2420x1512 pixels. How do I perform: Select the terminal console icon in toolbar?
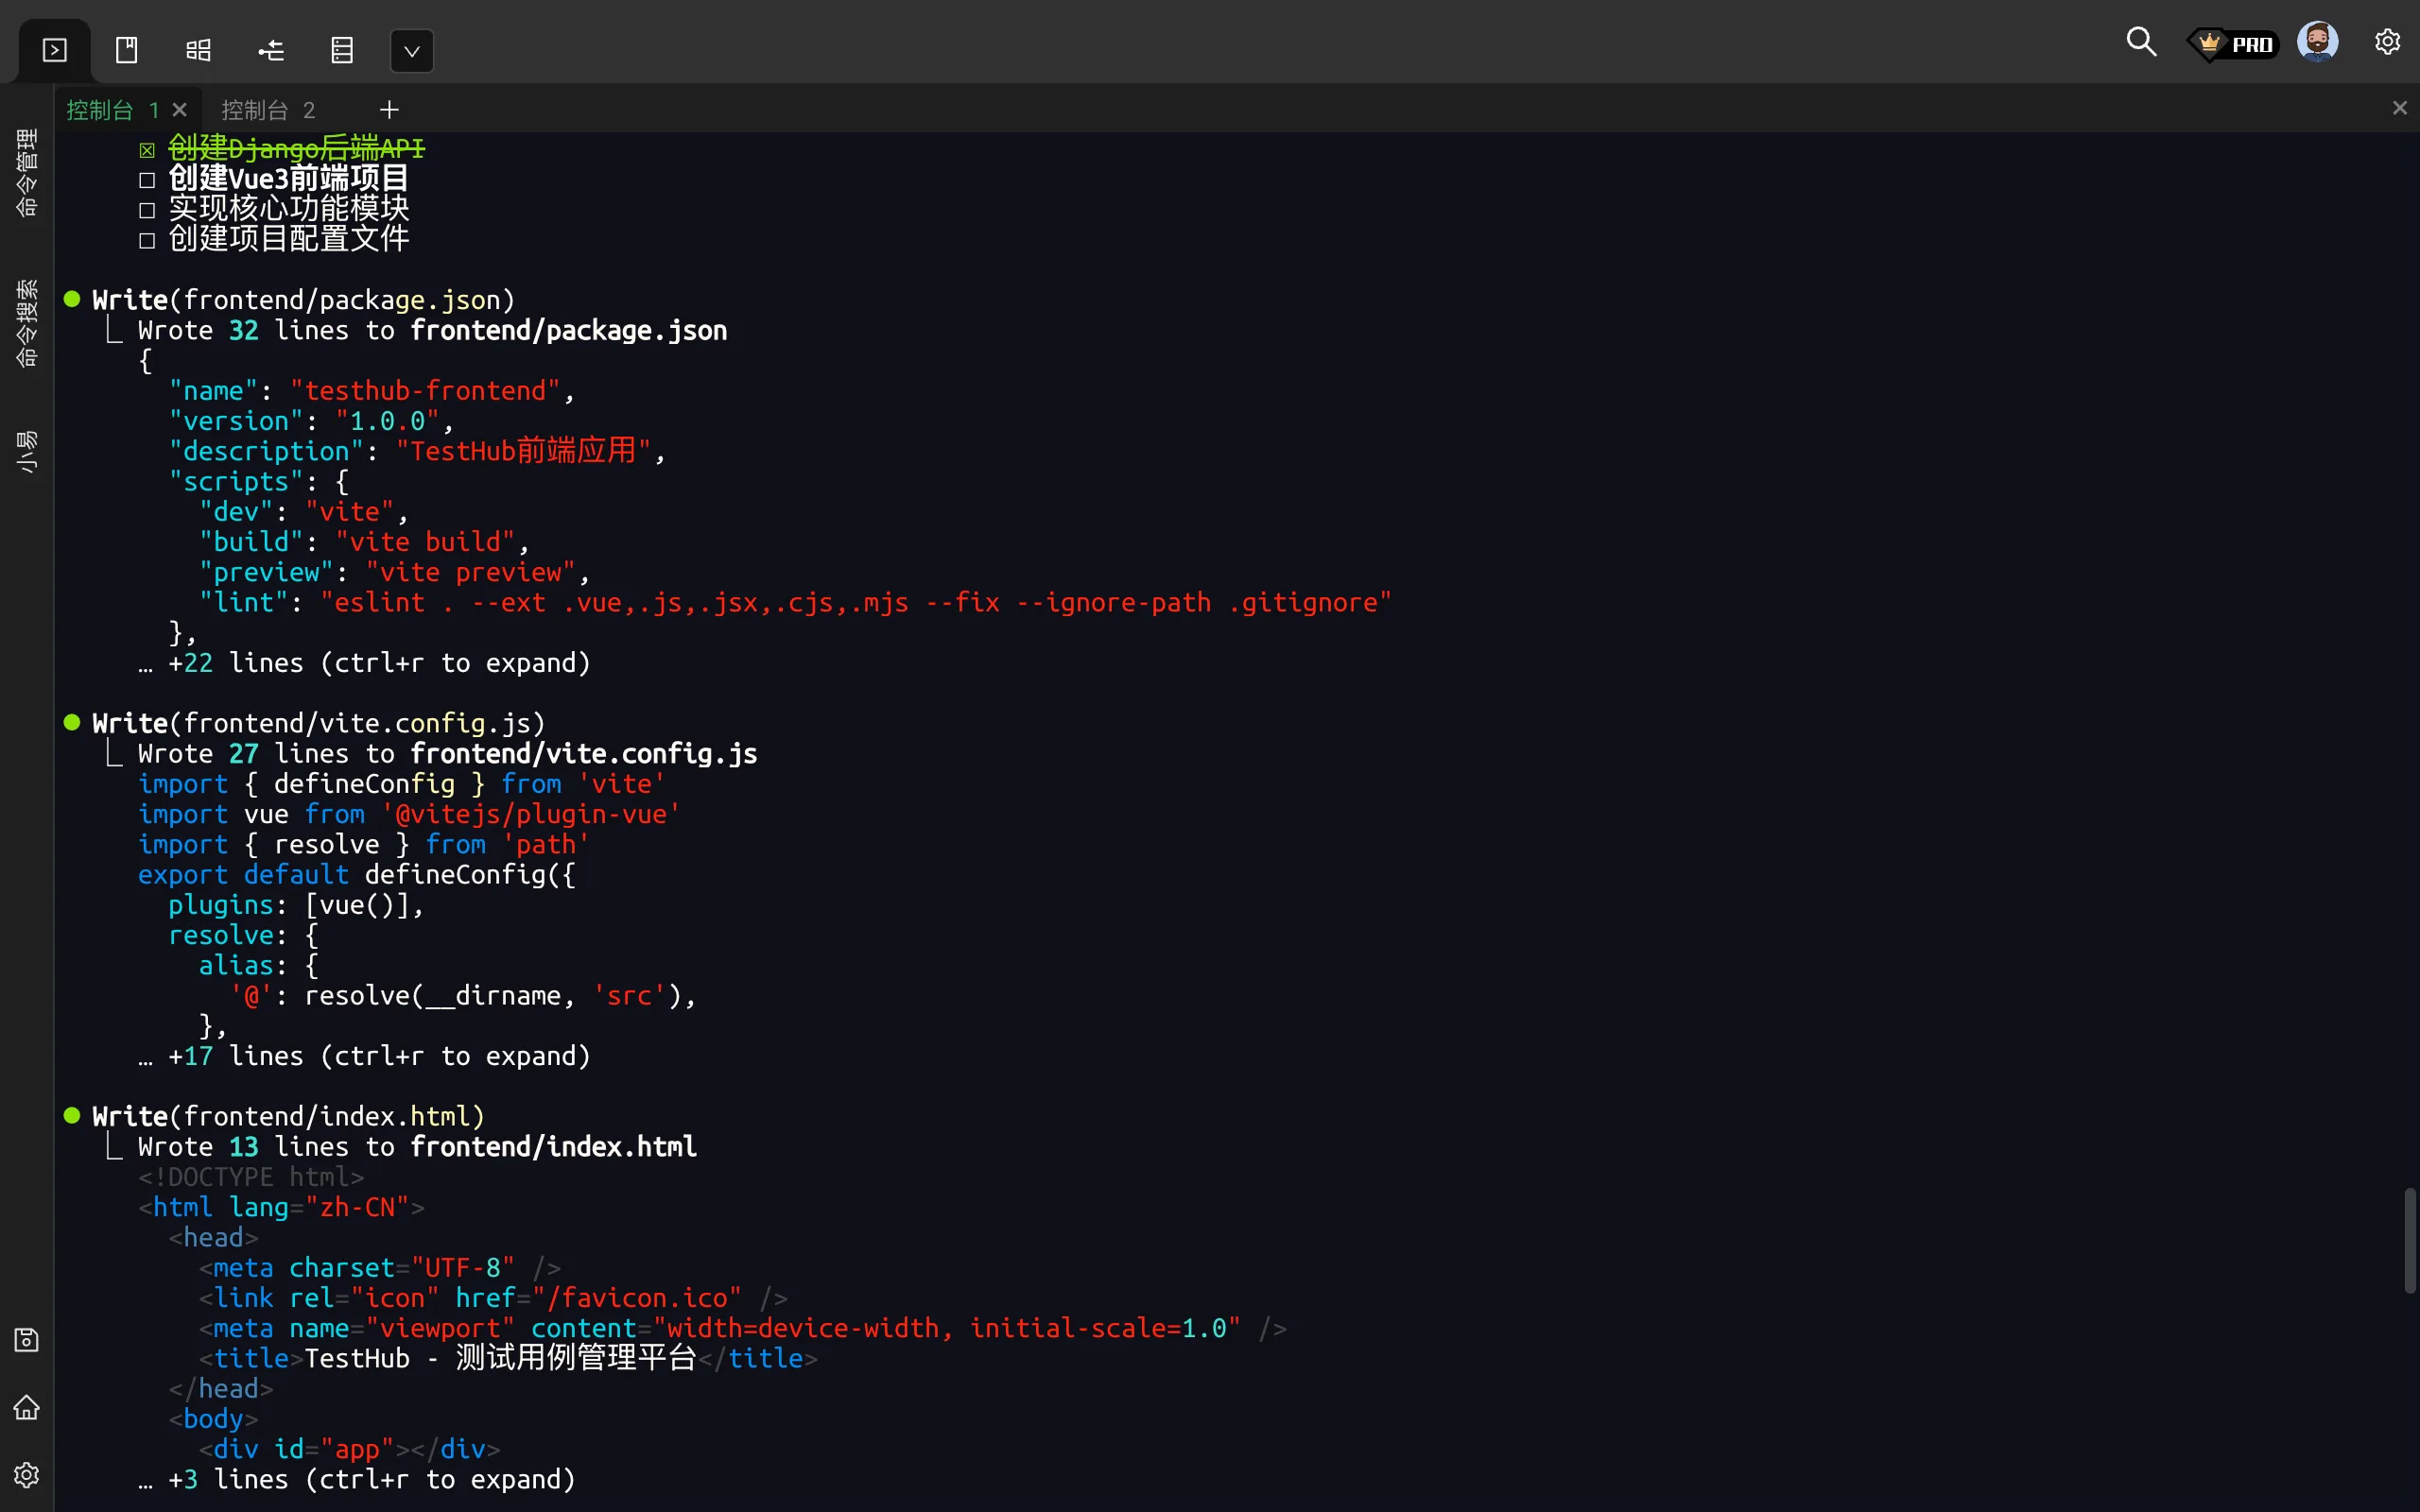[55, 50]
